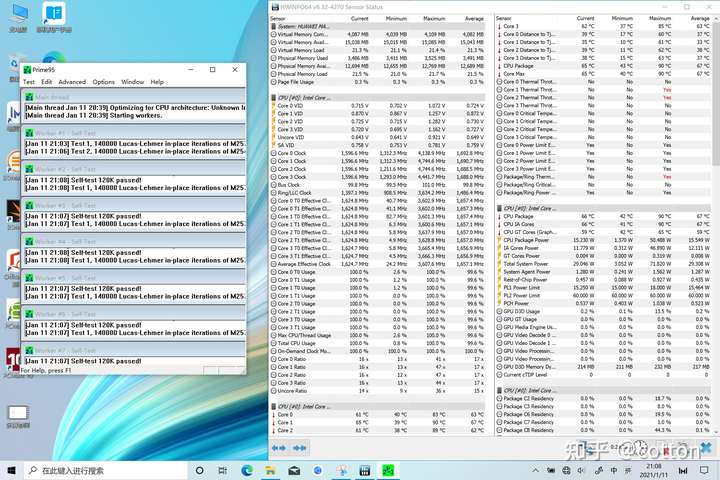The image size is (720, 480).
Task: Open the Edit menu in Prime95
Action: pos(46,82)
